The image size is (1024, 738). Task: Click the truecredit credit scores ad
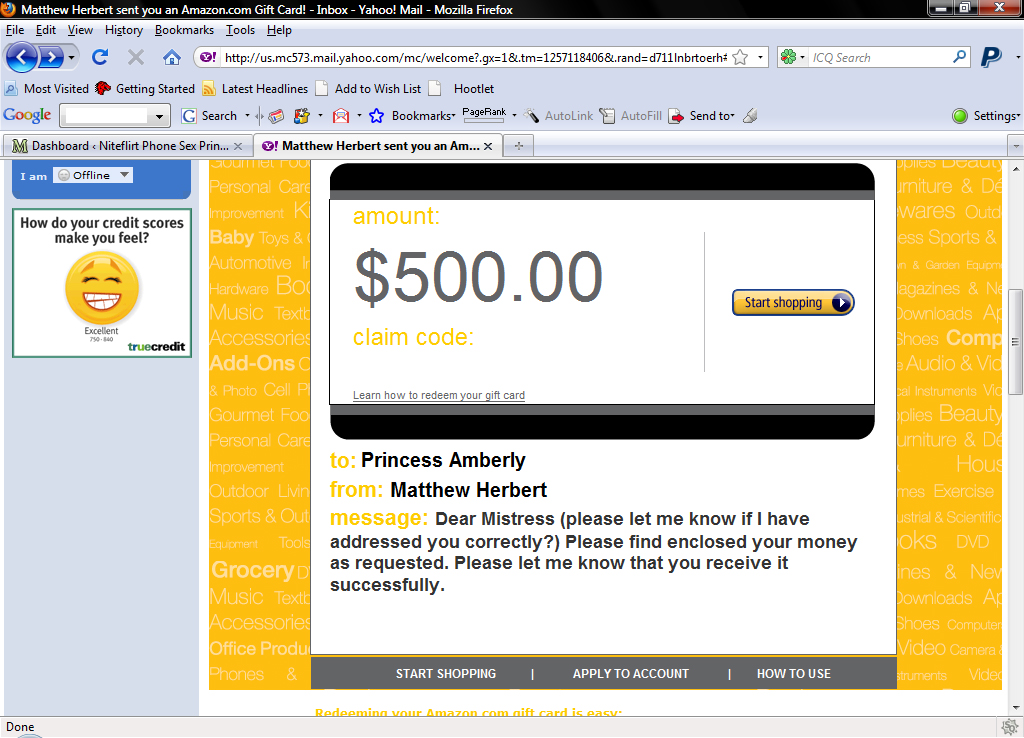click(x=102, y=283)
